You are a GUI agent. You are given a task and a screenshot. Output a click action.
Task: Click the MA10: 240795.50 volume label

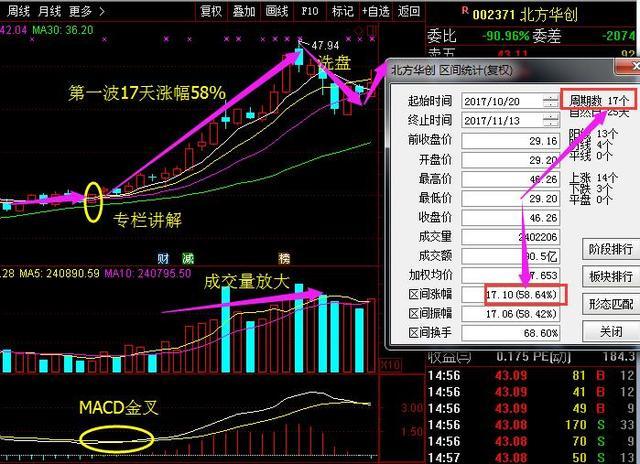pos(148,273)
